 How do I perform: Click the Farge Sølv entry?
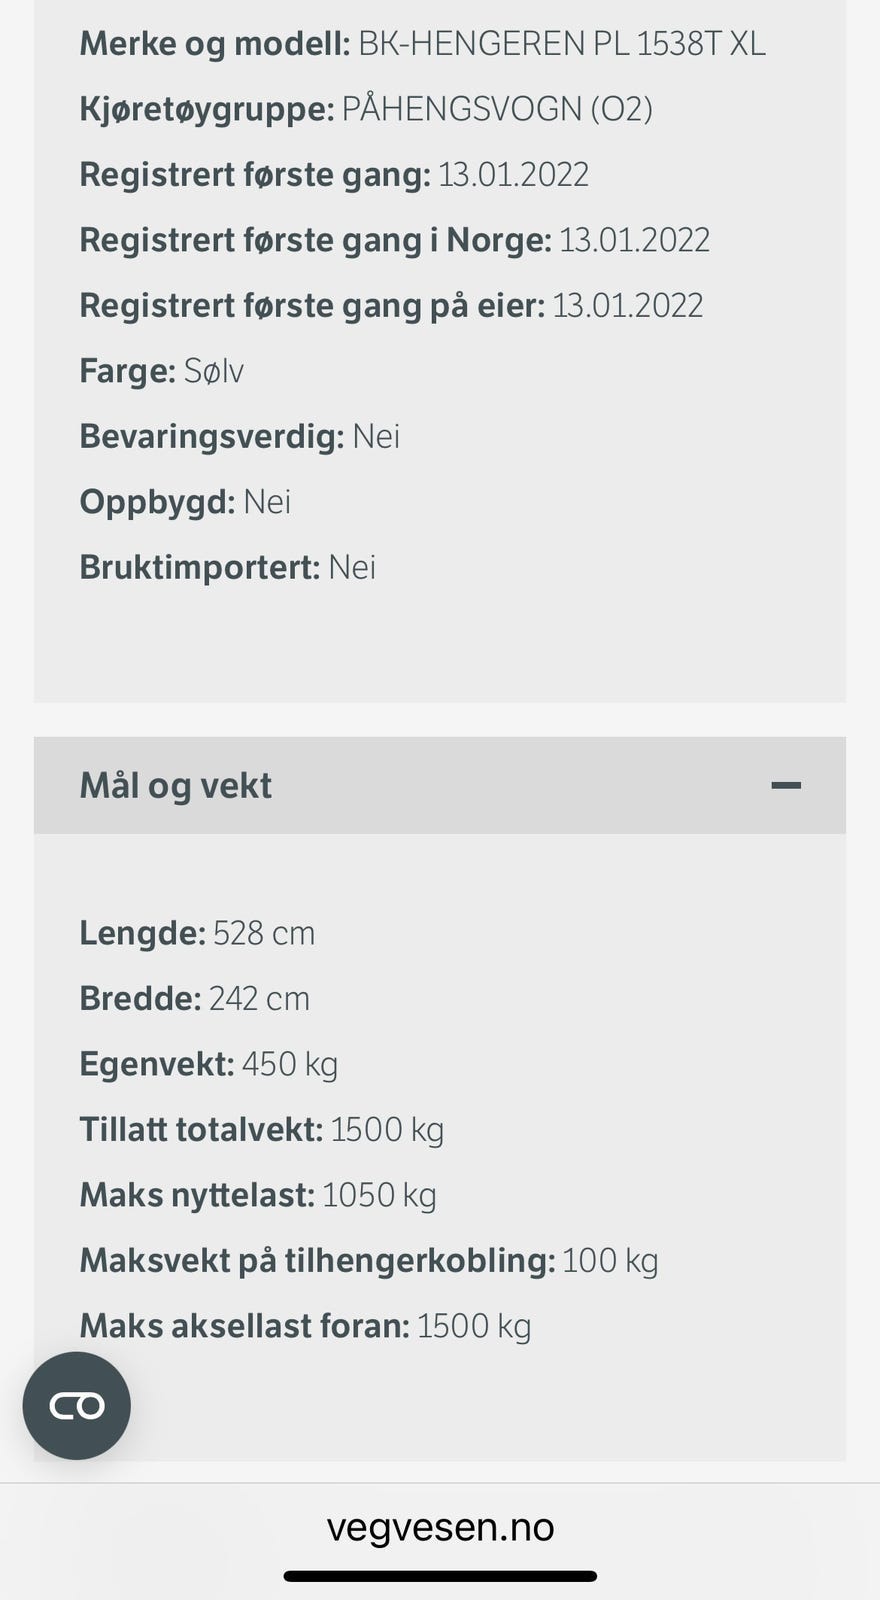coord(161,371)
